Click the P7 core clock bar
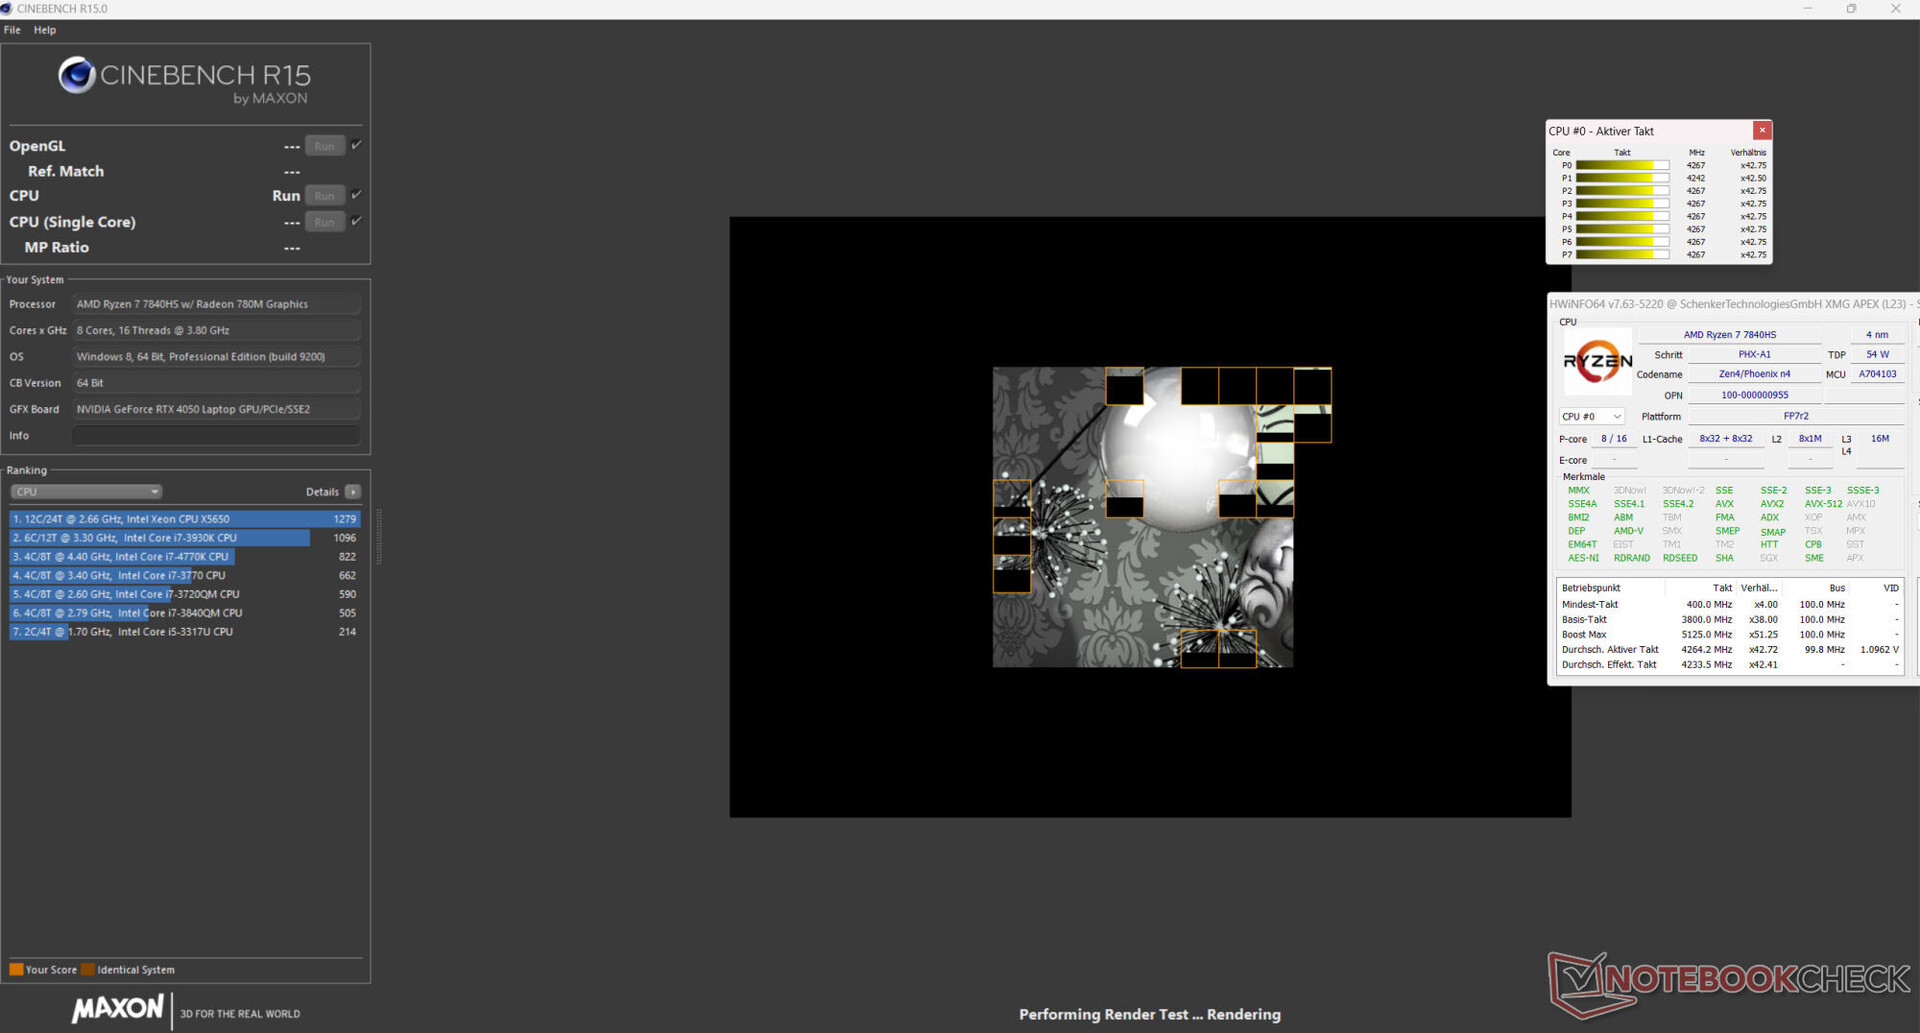 [1622, 255]
